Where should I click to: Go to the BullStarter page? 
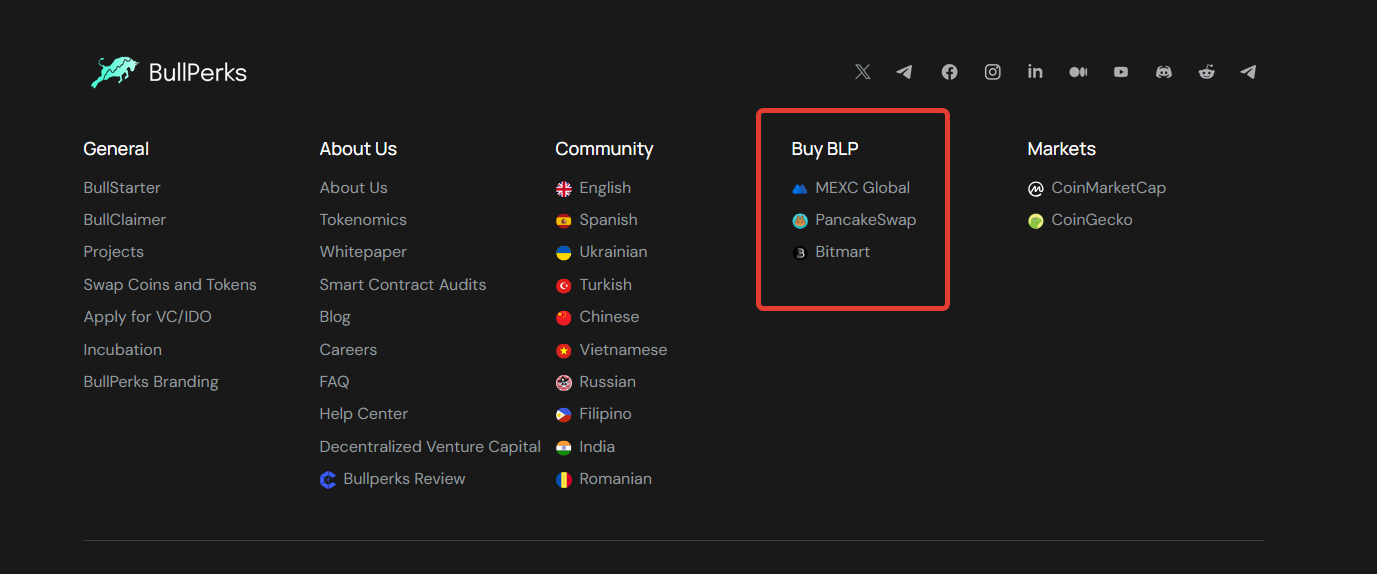pos(122,188)
